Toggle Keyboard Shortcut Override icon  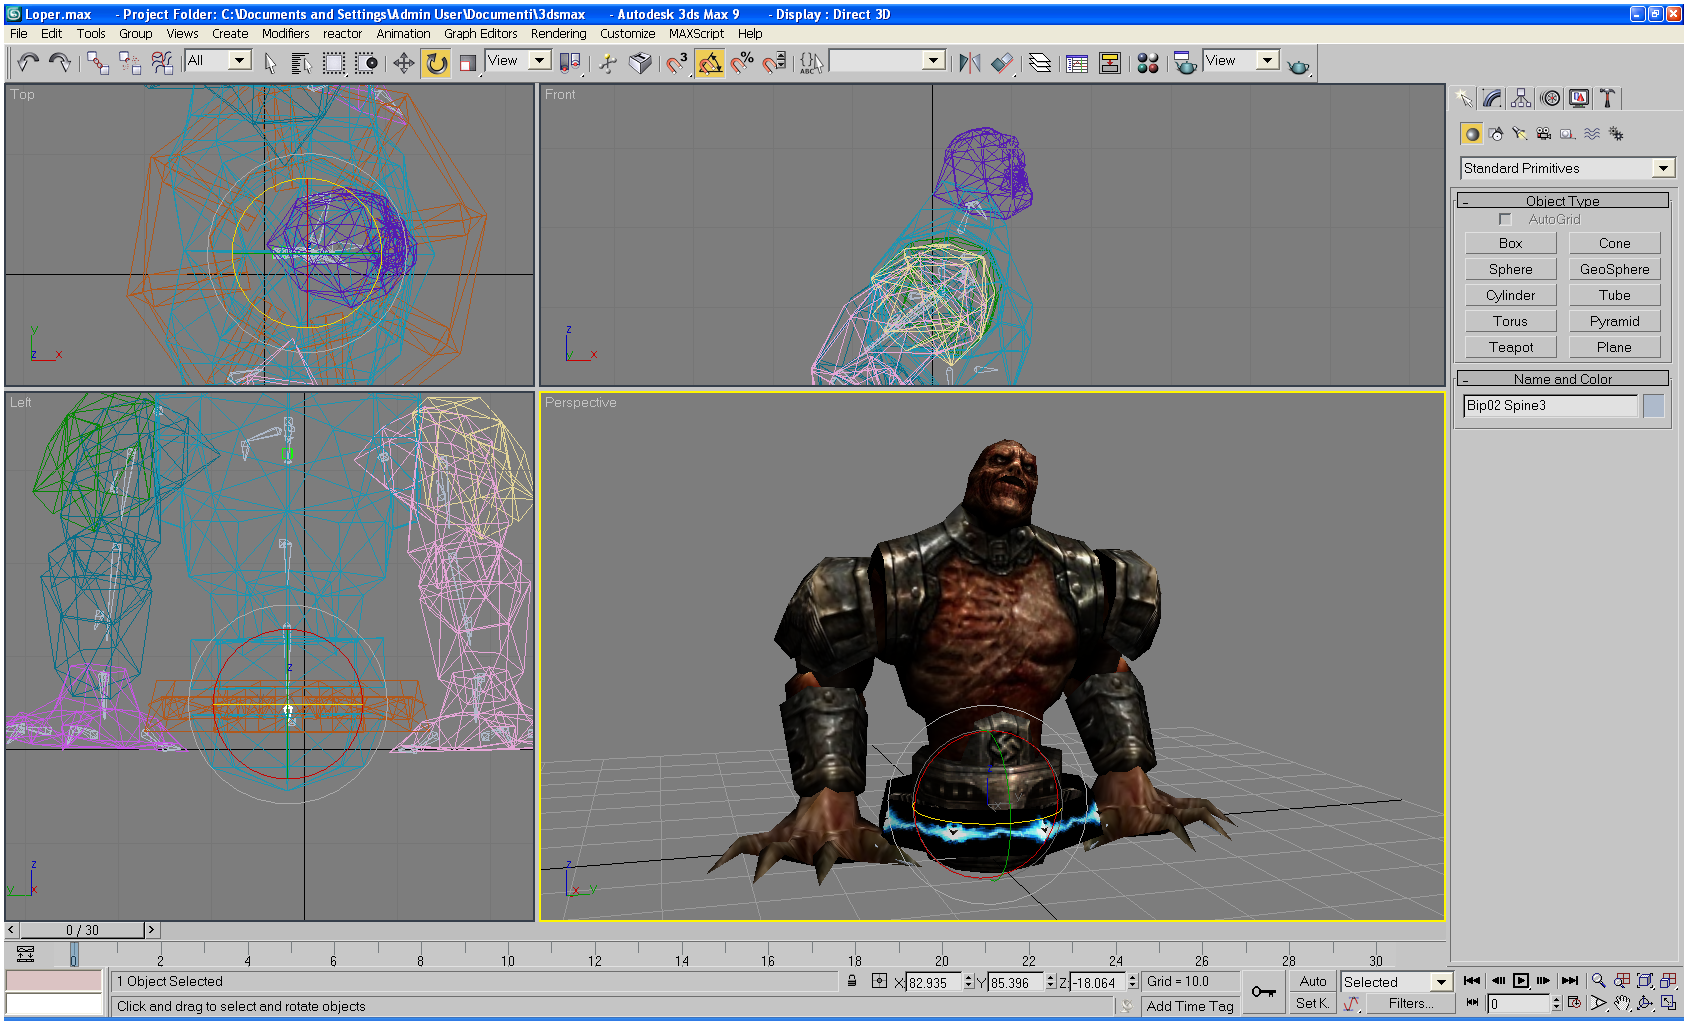(640, 63)
